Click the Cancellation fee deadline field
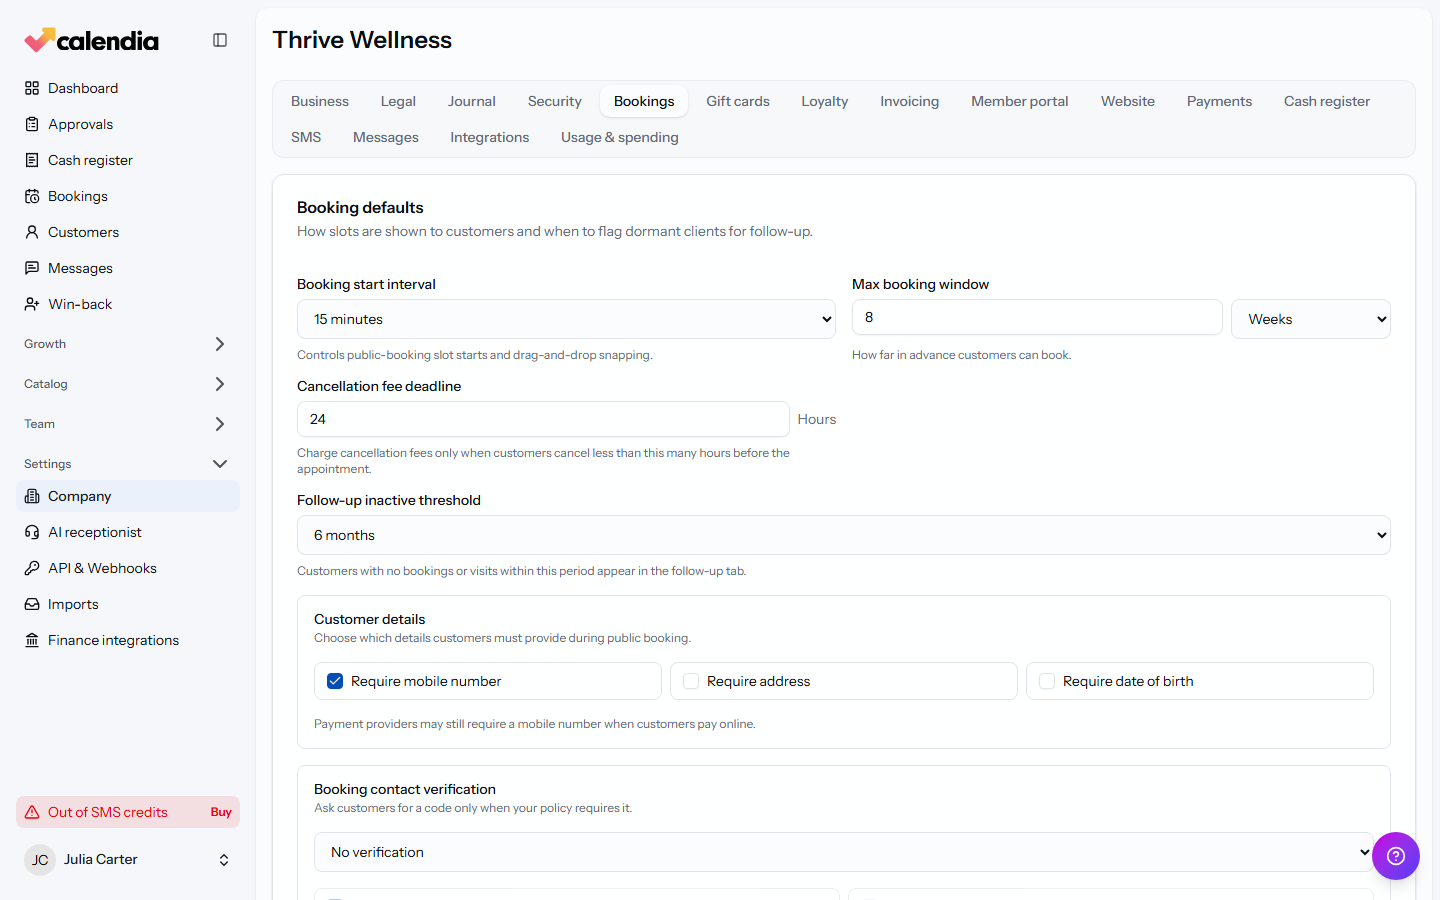The width and height of the screenshot is (1440, 900). pyautogui.click(x=543, y=419)
